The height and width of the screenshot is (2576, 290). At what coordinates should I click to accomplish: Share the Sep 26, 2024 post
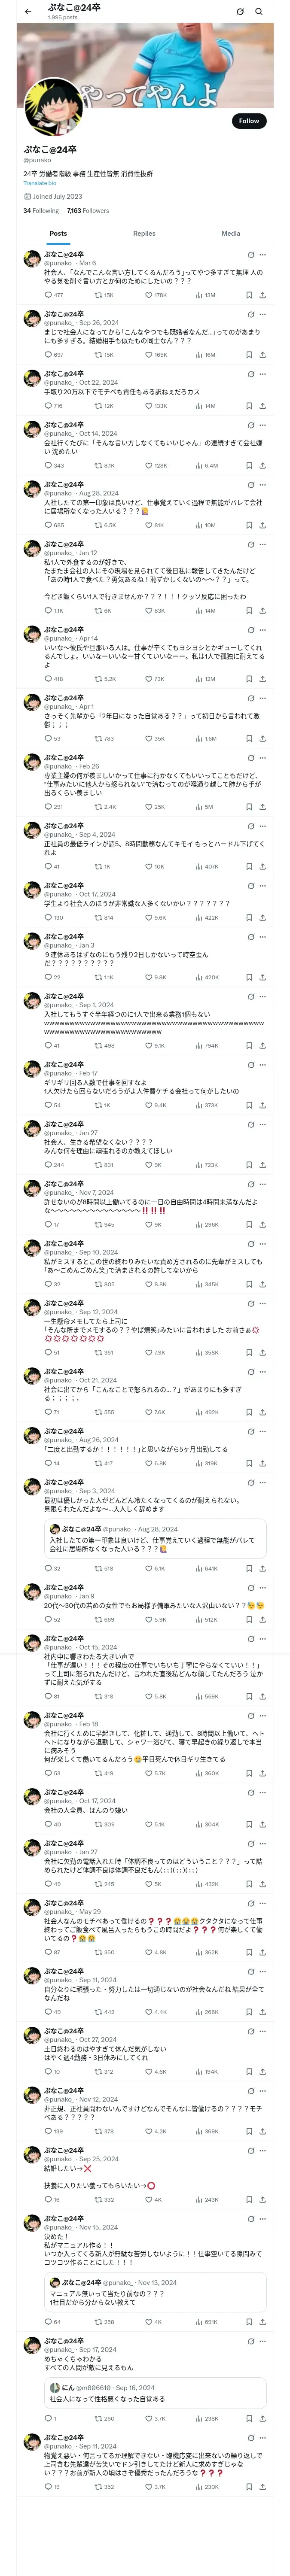262,354
